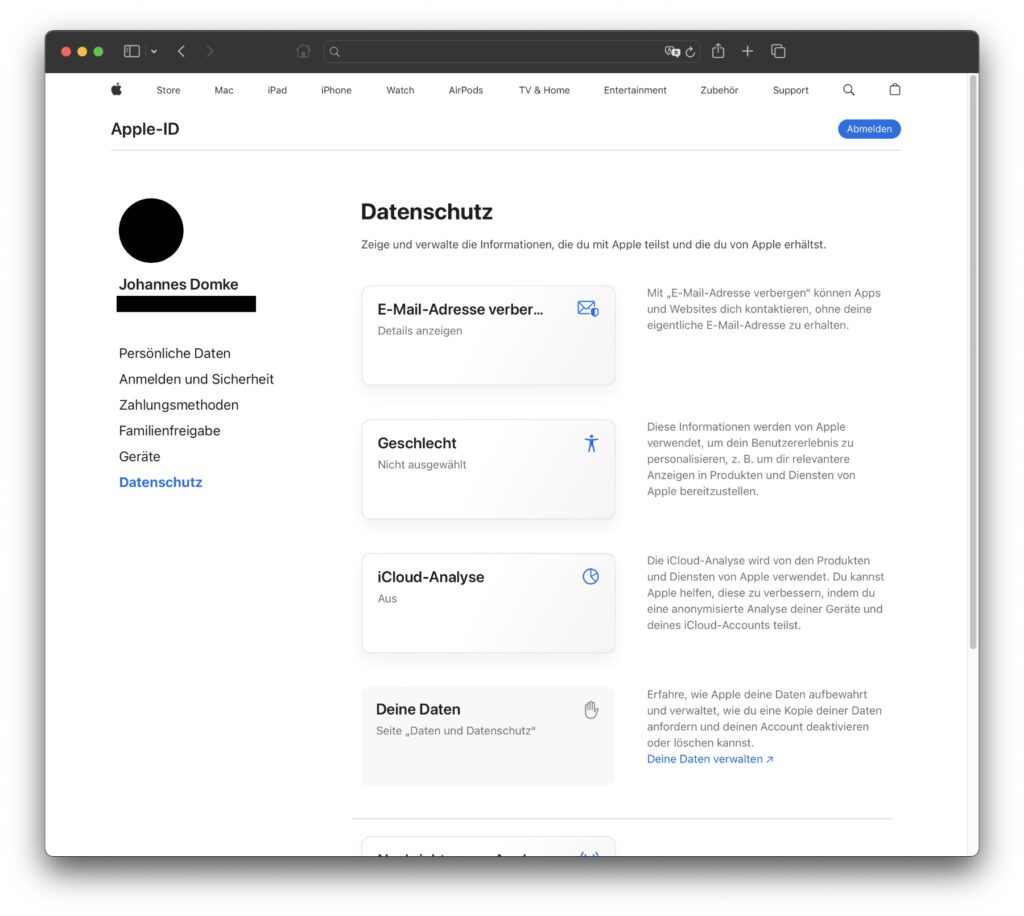The height and width of the screenshot is (916, 1024).
Task: Open the iPhone menu item
Action: (x=336, y=90)
